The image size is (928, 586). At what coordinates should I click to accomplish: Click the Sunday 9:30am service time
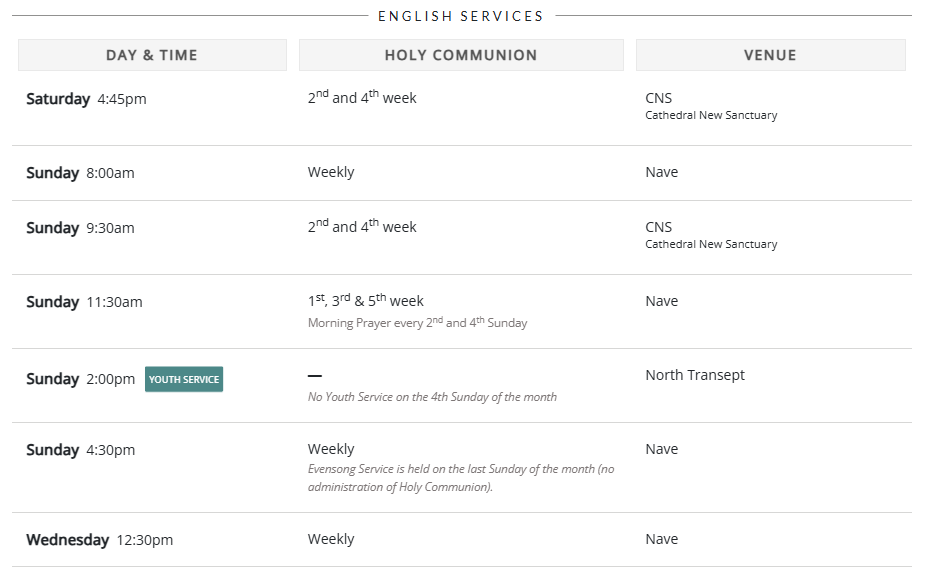tap(80, 228)
